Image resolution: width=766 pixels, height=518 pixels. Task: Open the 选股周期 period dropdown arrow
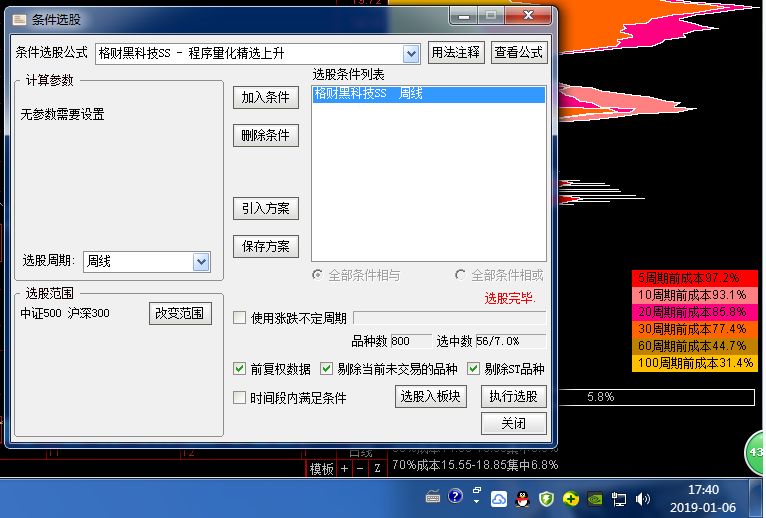point(201,262)
